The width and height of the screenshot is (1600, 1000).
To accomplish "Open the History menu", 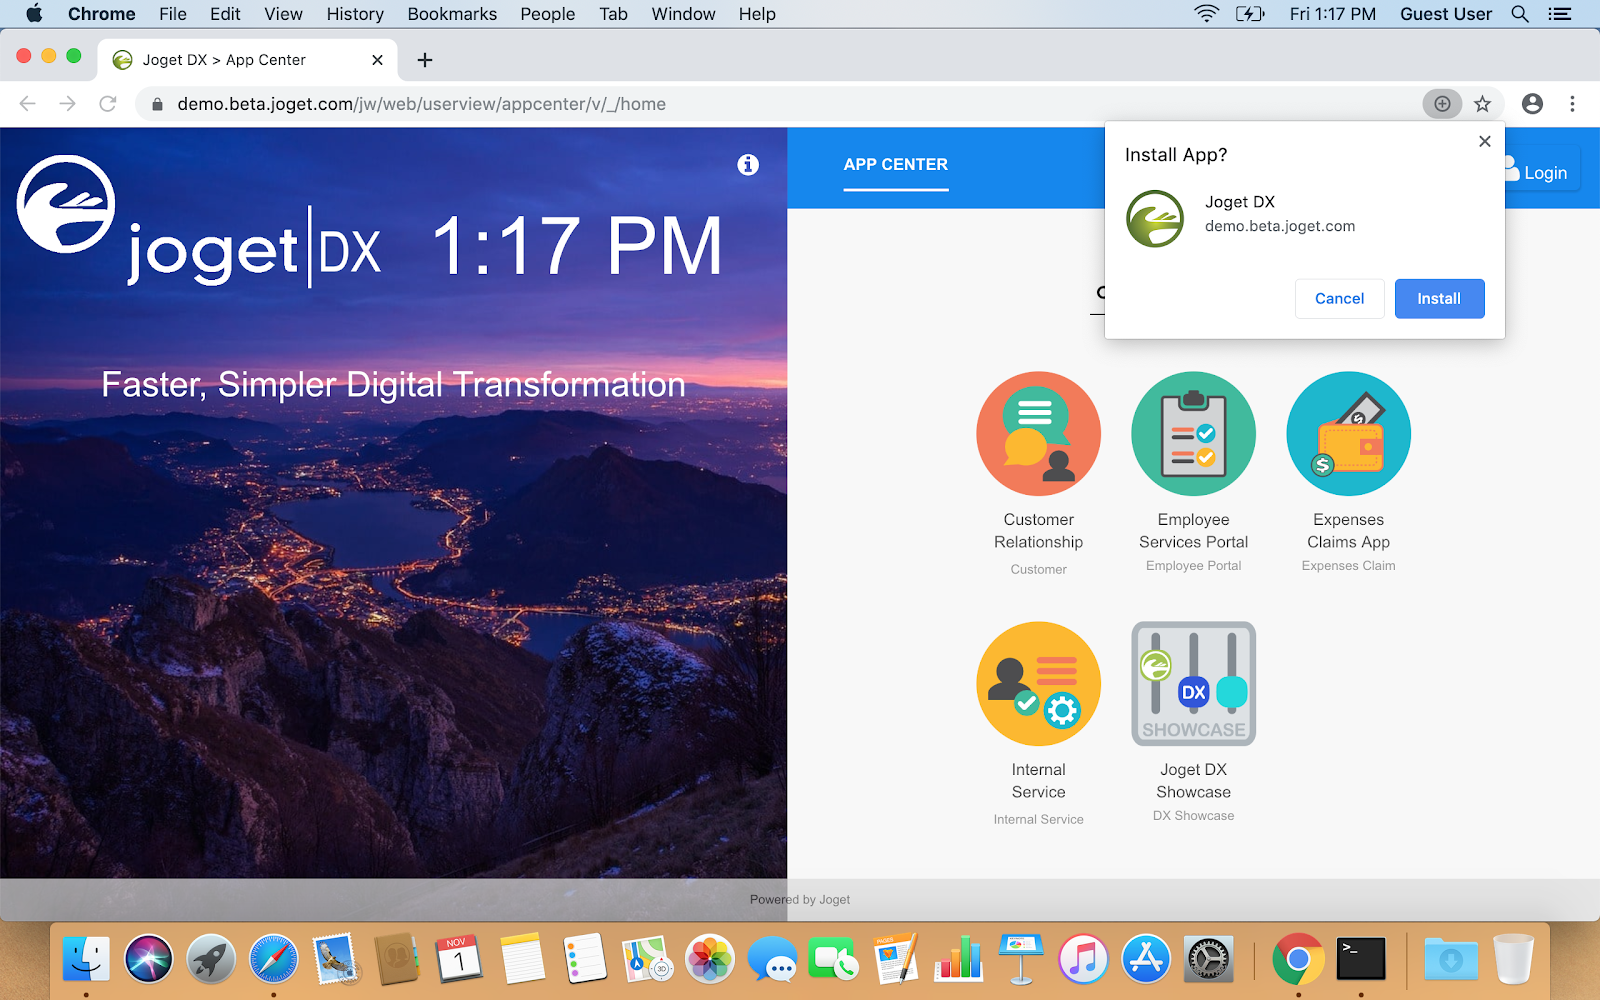I will tap(355, 14).
